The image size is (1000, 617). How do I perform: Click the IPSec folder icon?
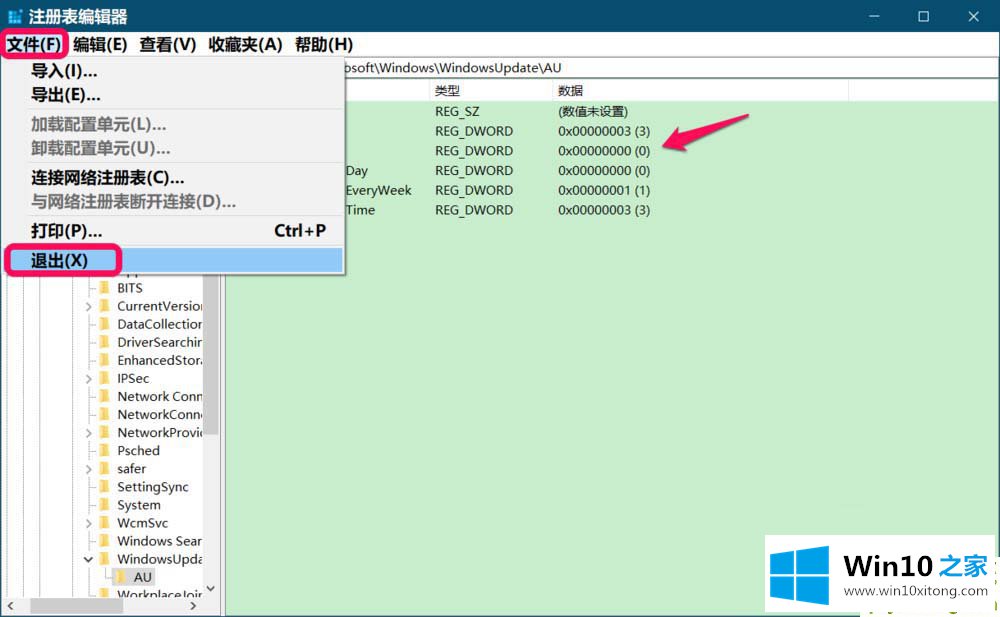point(105,378)
